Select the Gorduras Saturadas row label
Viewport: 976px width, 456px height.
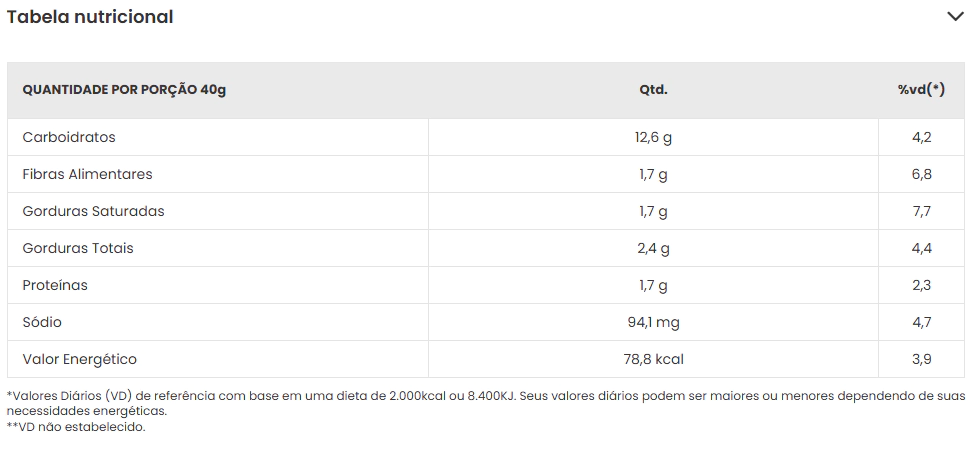point(93,211)
